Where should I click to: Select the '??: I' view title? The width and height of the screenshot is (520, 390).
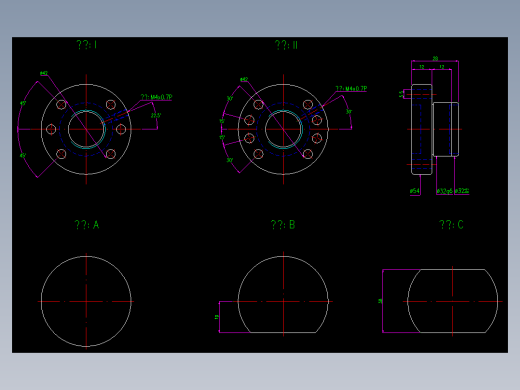[x=87, y=45]
